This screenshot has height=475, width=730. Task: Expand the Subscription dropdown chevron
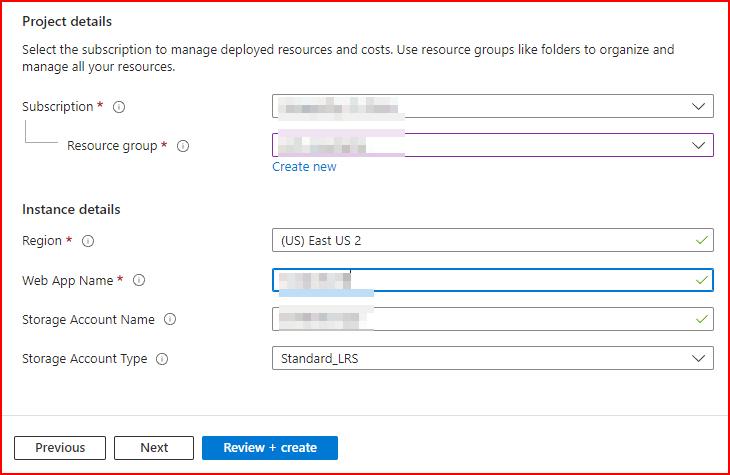point(698,106)
